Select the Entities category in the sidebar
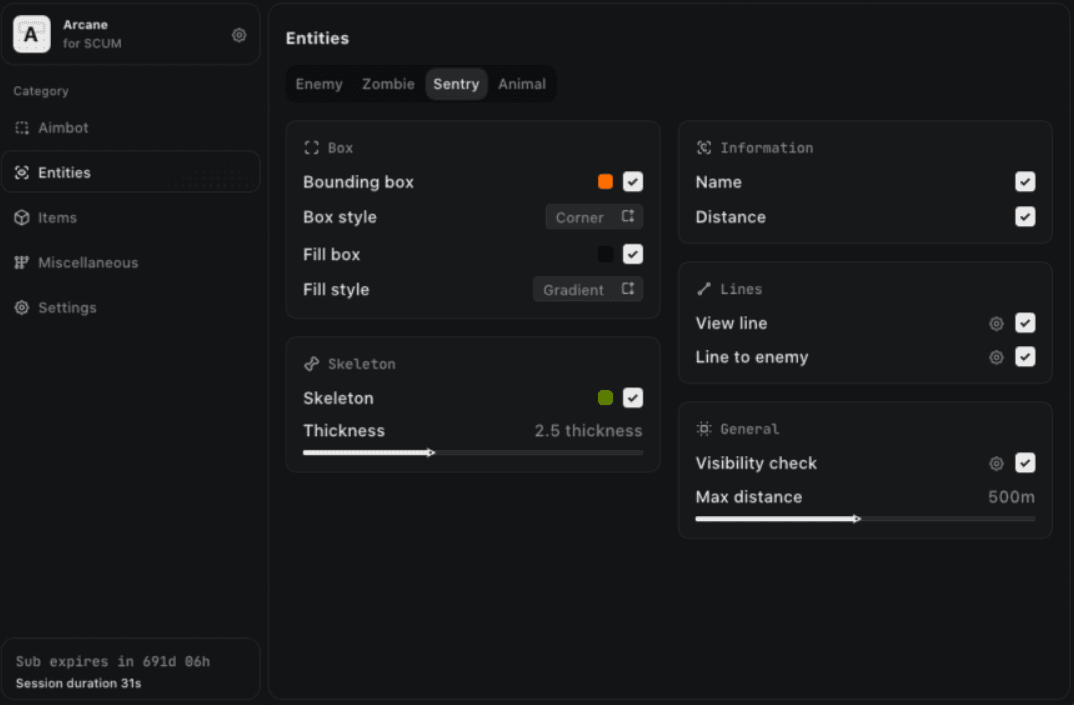Screen dimensions: 1074x705 64,173
